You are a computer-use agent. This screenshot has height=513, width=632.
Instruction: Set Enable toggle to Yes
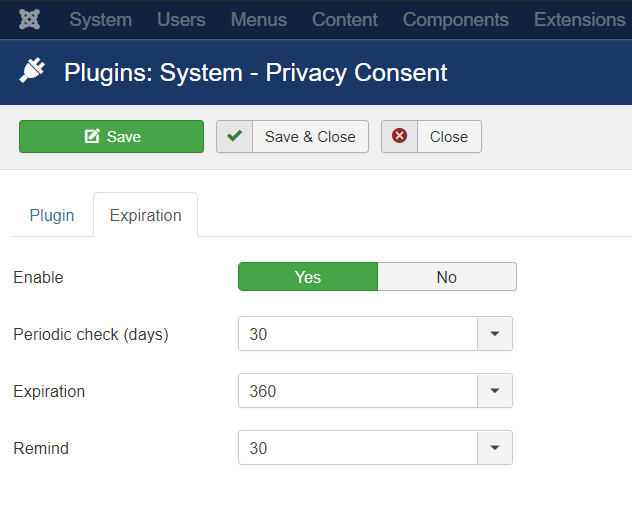308,277
